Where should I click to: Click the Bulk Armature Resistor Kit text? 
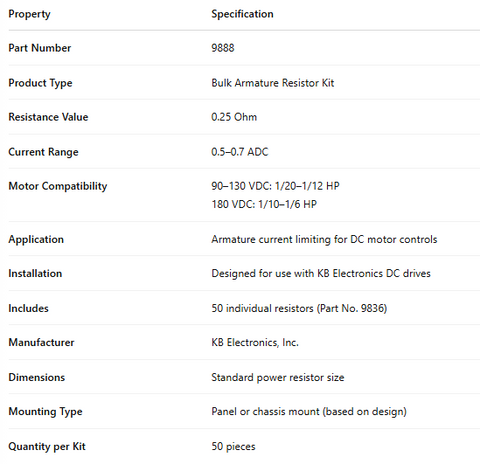click(x=273, y=83)
